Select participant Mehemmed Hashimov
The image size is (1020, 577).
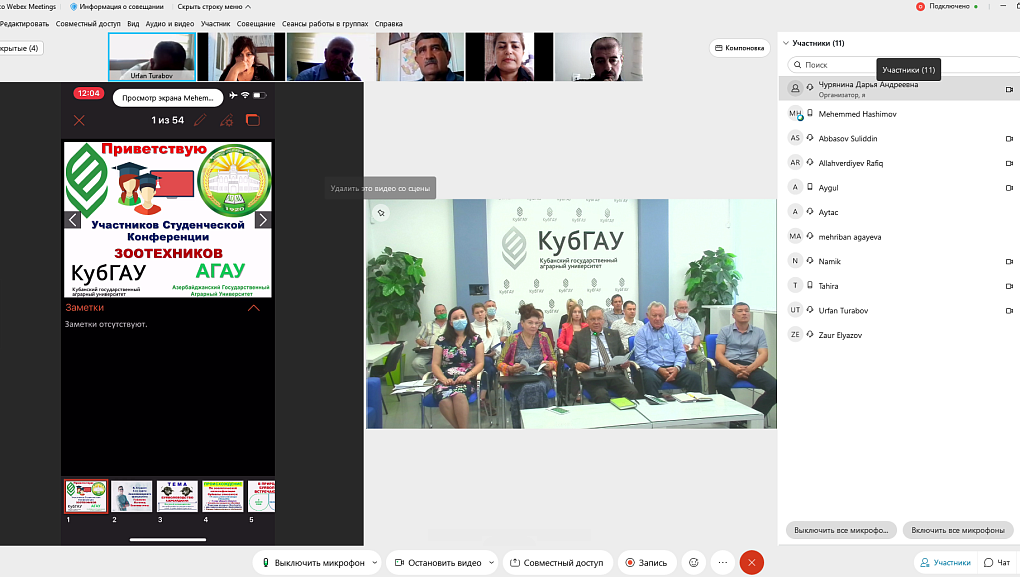coord(899,114)
